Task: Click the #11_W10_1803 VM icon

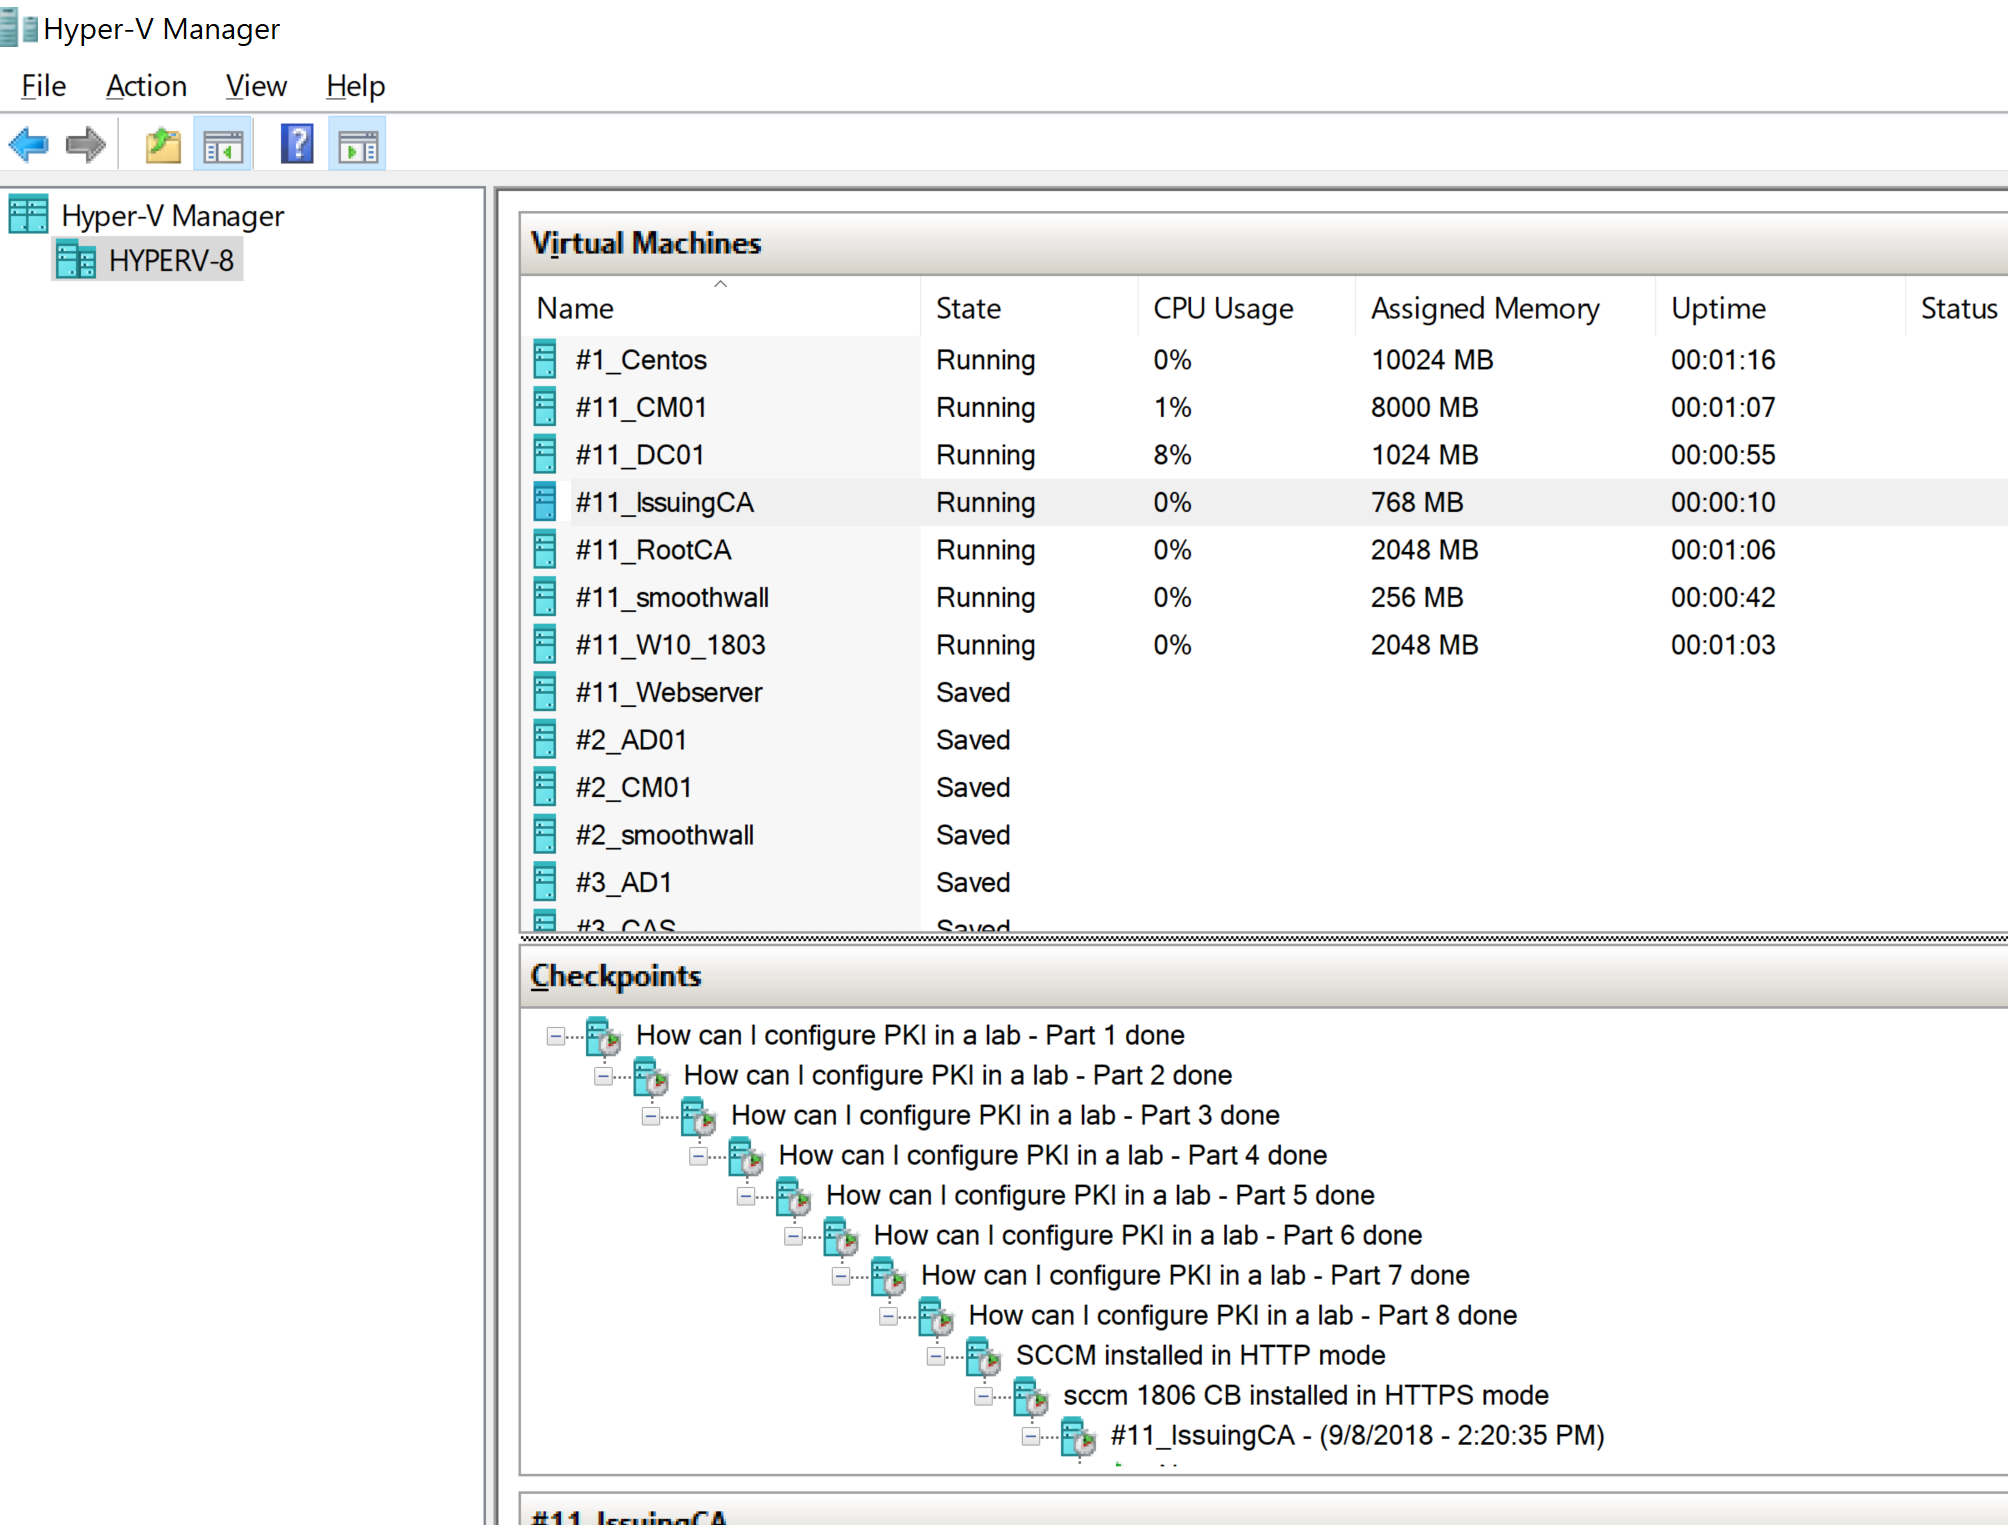Action: click(x=545, y=644)
